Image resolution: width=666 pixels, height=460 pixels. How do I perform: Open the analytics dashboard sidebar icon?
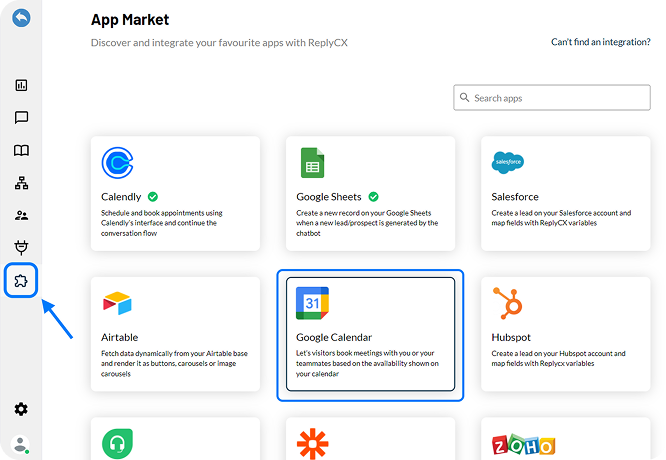click(21, 85)
